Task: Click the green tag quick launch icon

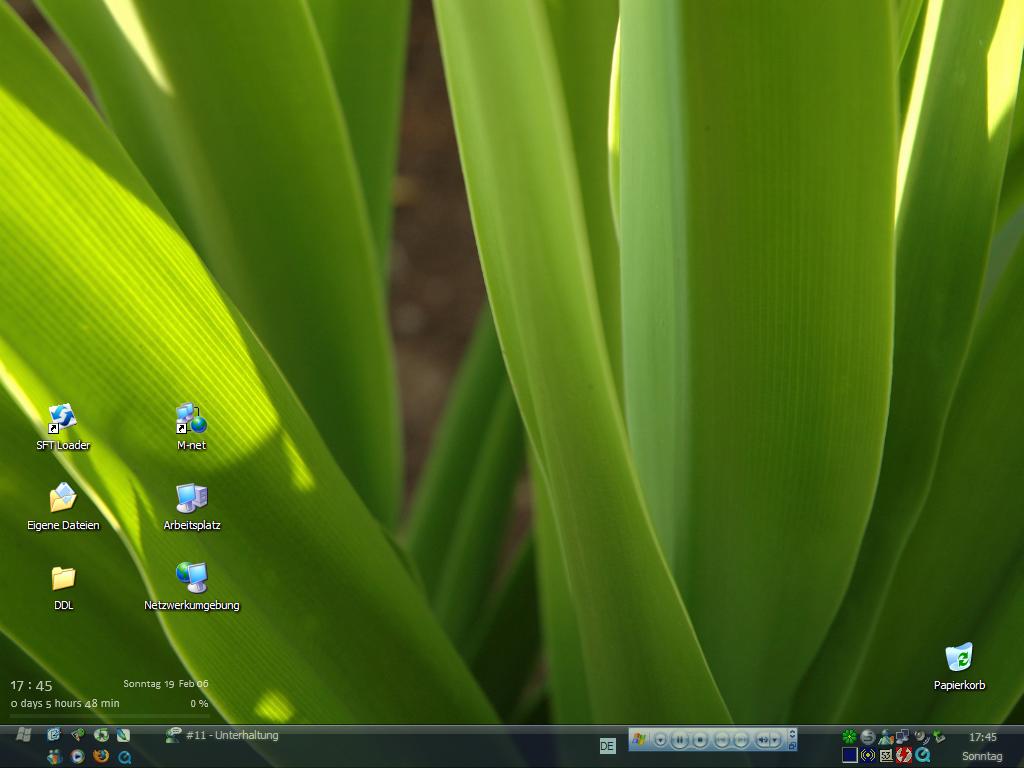Action: [78, 735]
